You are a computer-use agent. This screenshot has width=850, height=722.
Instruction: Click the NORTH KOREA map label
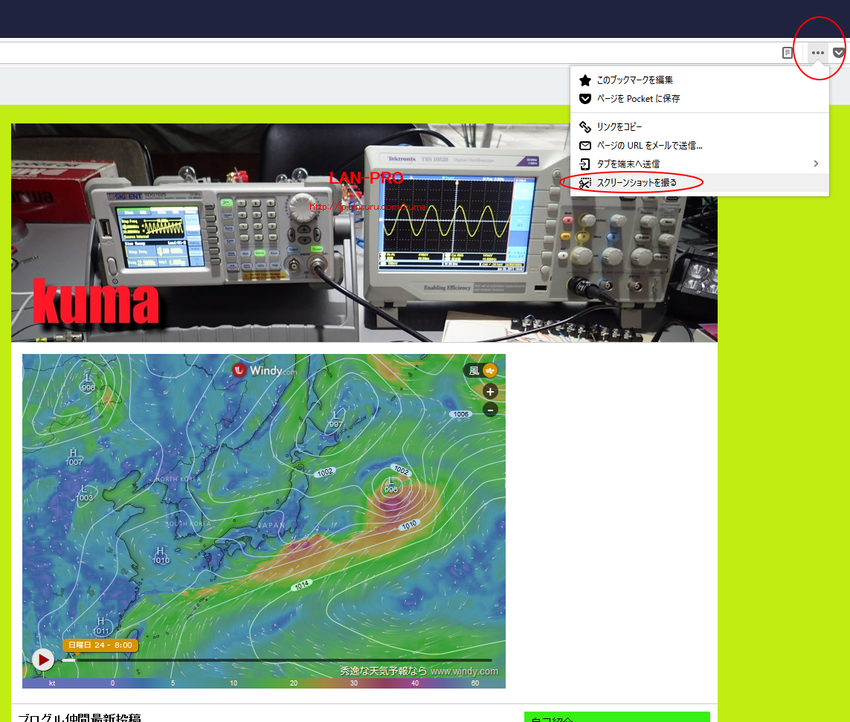[178, 479]
